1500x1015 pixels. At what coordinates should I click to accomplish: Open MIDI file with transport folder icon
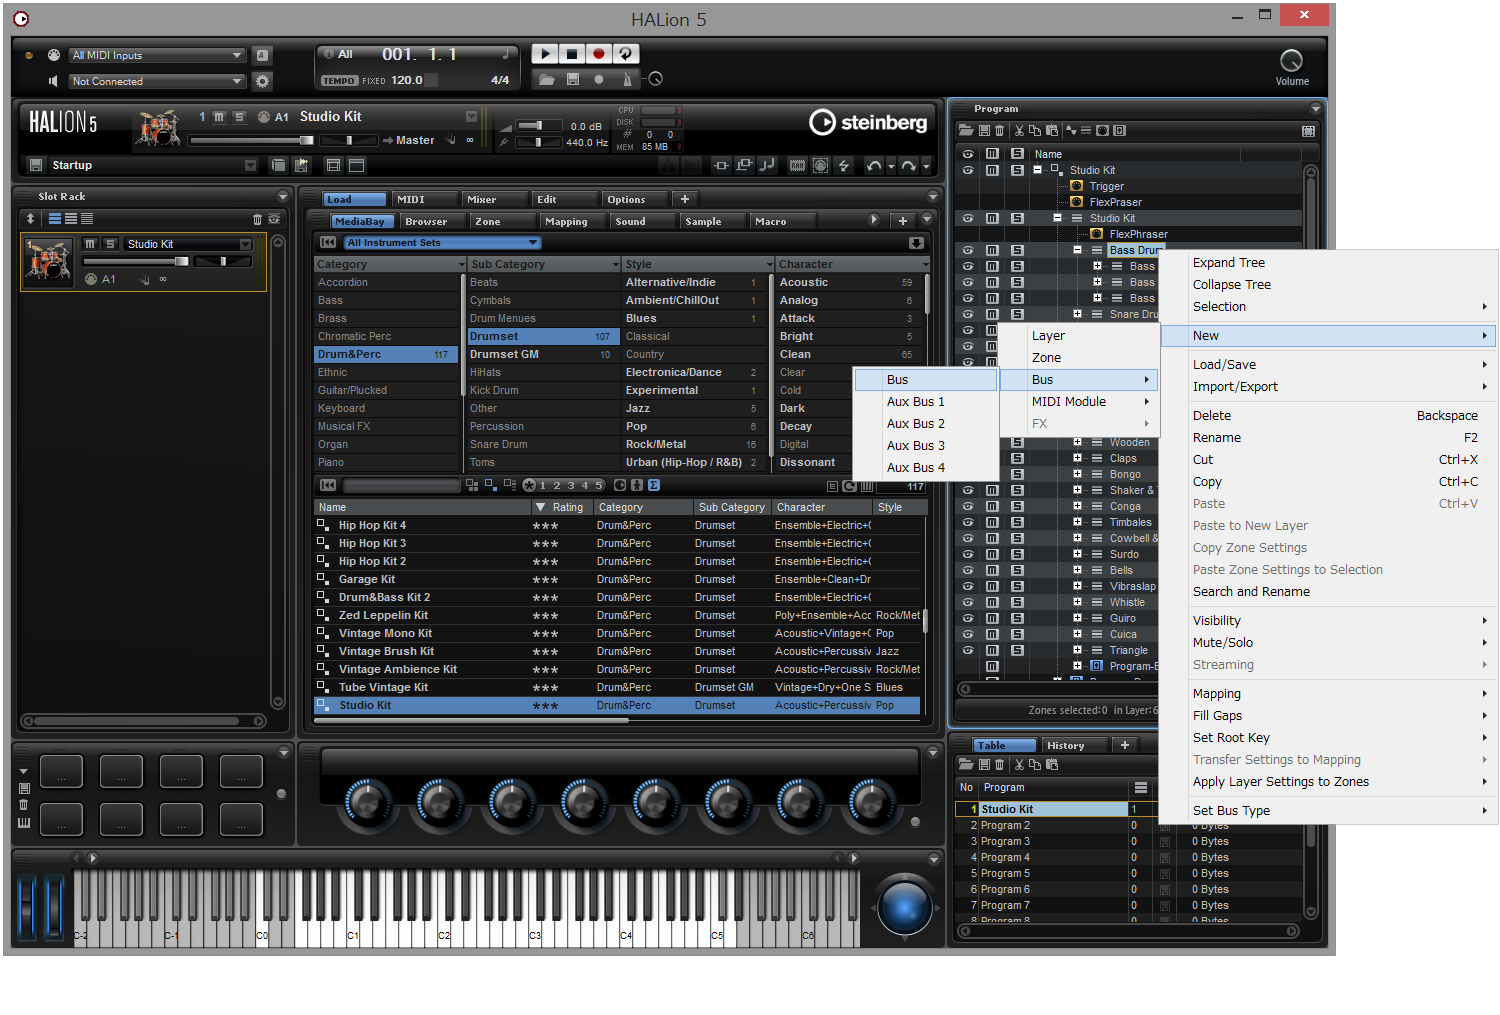(546, 79)
